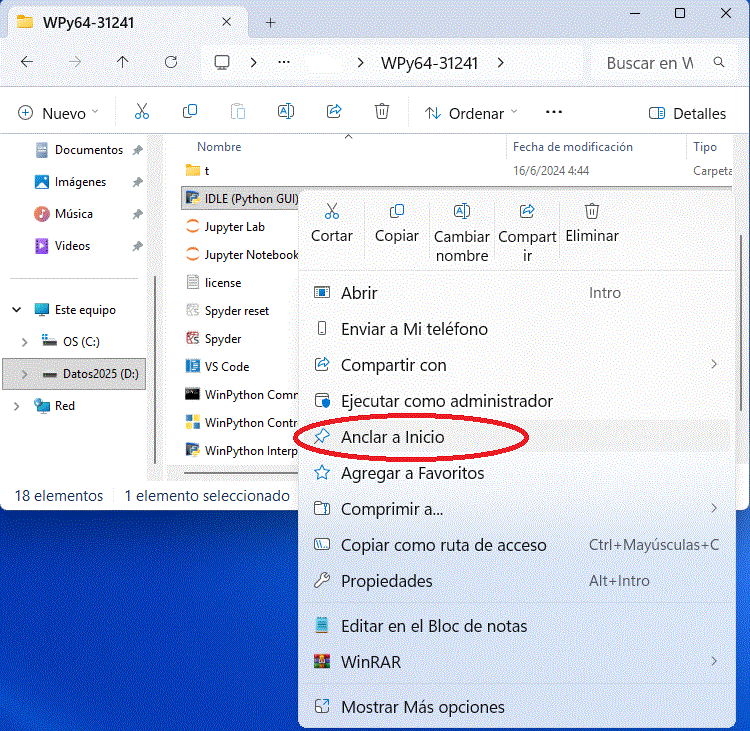750x731 pixels.
Task: Choose Enviar a Mi teléfono
Action: pyautogui.click(x=516, y=329)
